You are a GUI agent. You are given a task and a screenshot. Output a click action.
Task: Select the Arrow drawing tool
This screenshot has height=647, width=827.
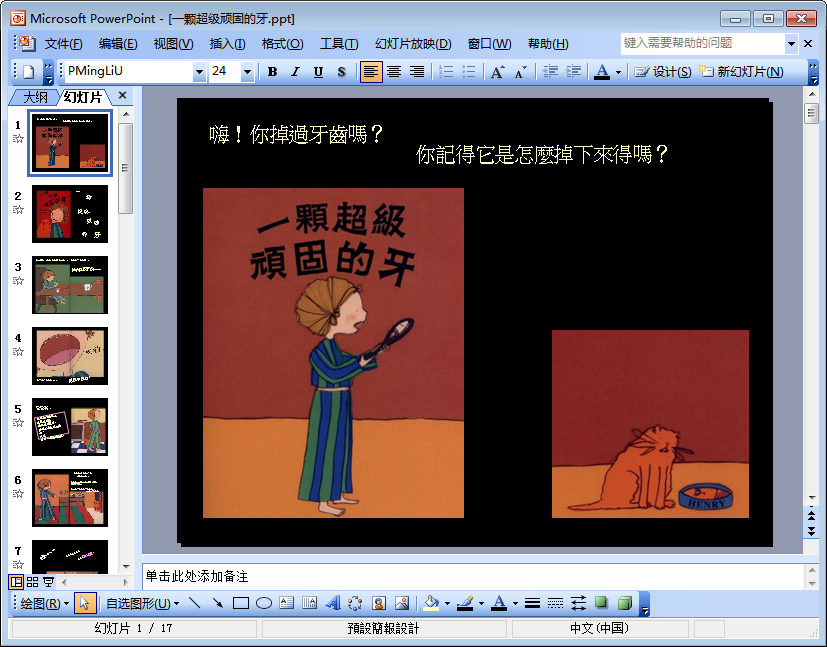click(x=217, y=603)
